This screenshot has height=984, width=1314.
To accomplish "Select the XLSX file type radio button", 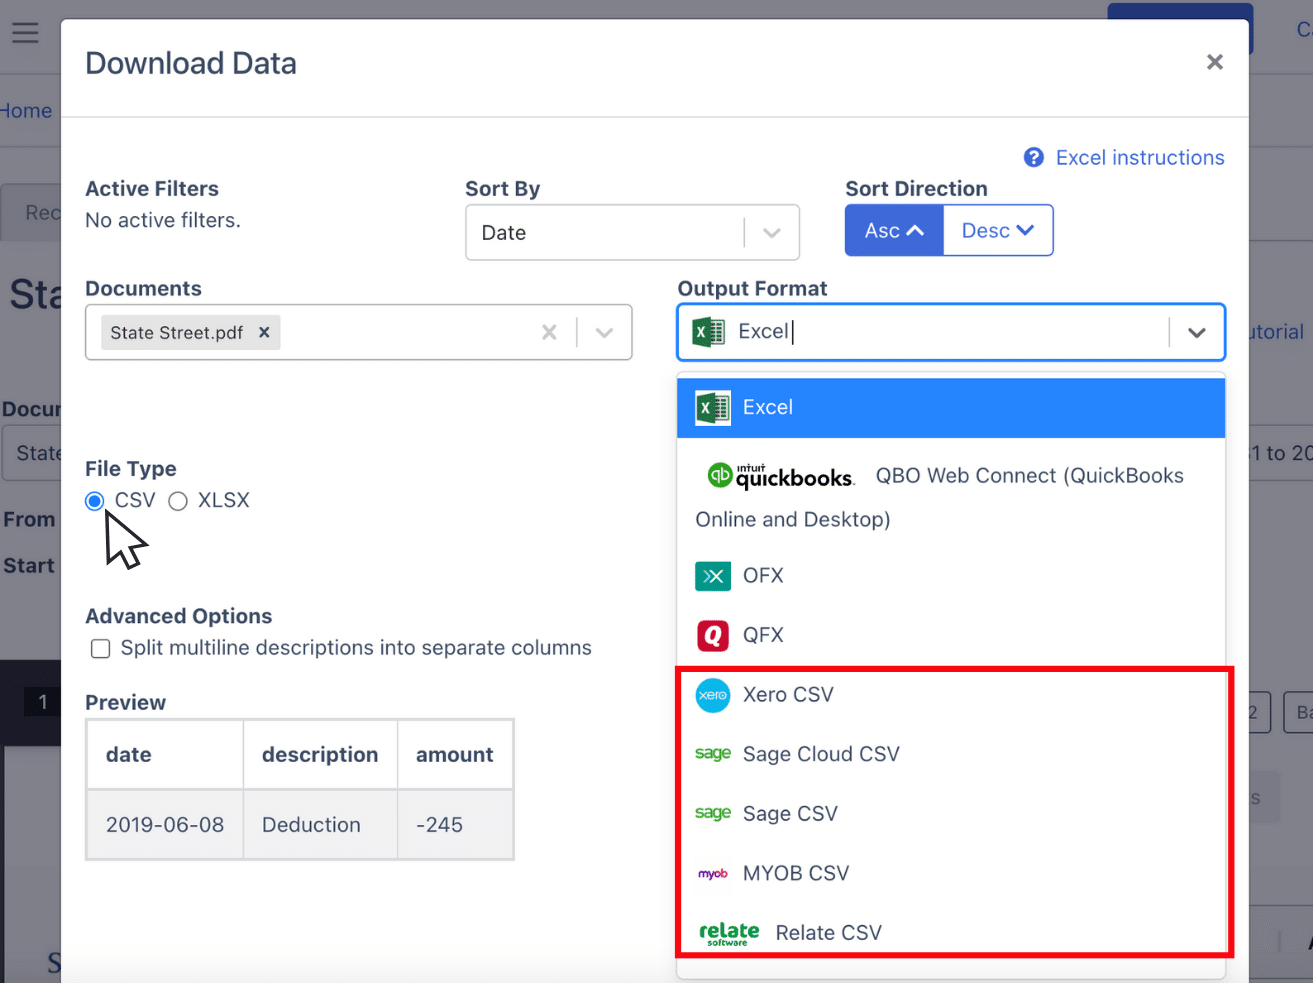I will (x=178, y=501).
